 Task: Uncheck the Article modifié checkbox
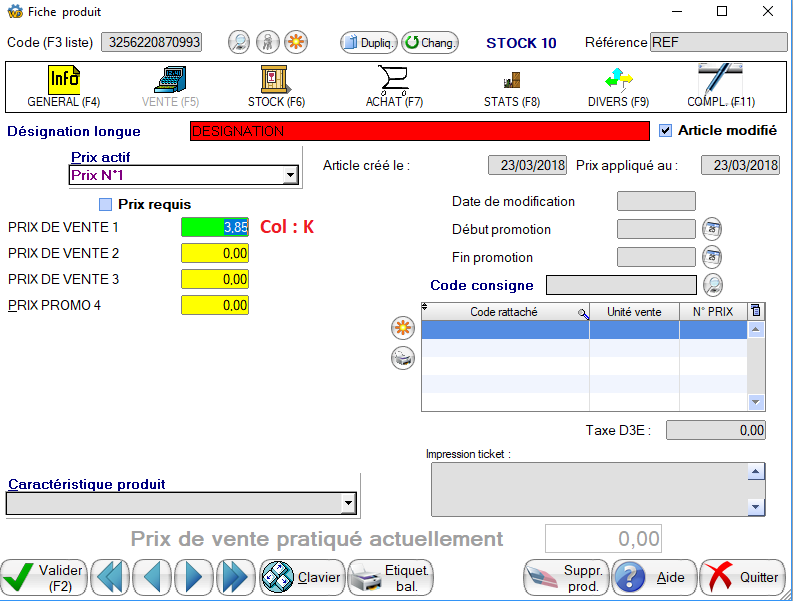[666, 130]
